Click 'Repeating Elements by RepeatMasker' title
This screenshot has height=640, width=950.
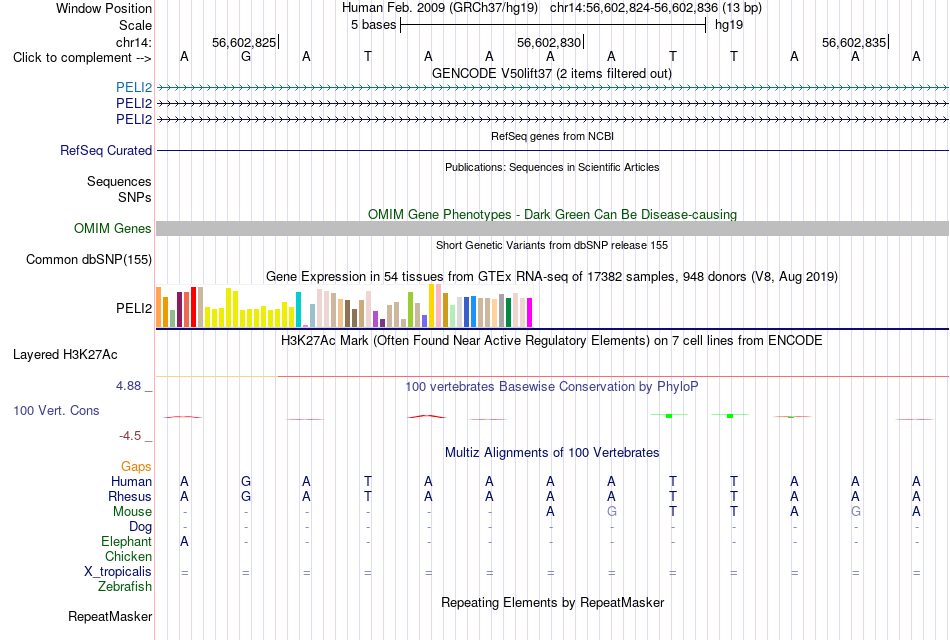coord(553,602)
